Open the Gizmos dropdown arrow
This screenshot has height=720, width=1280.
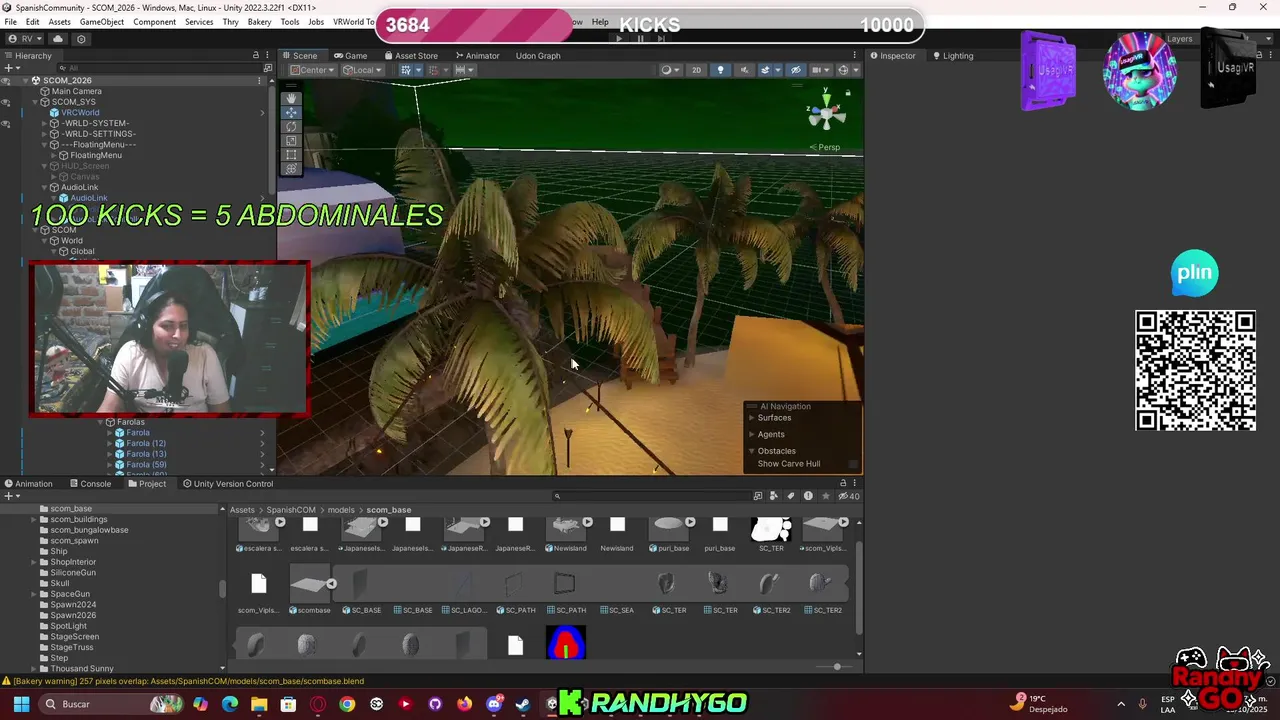point(855,70)
